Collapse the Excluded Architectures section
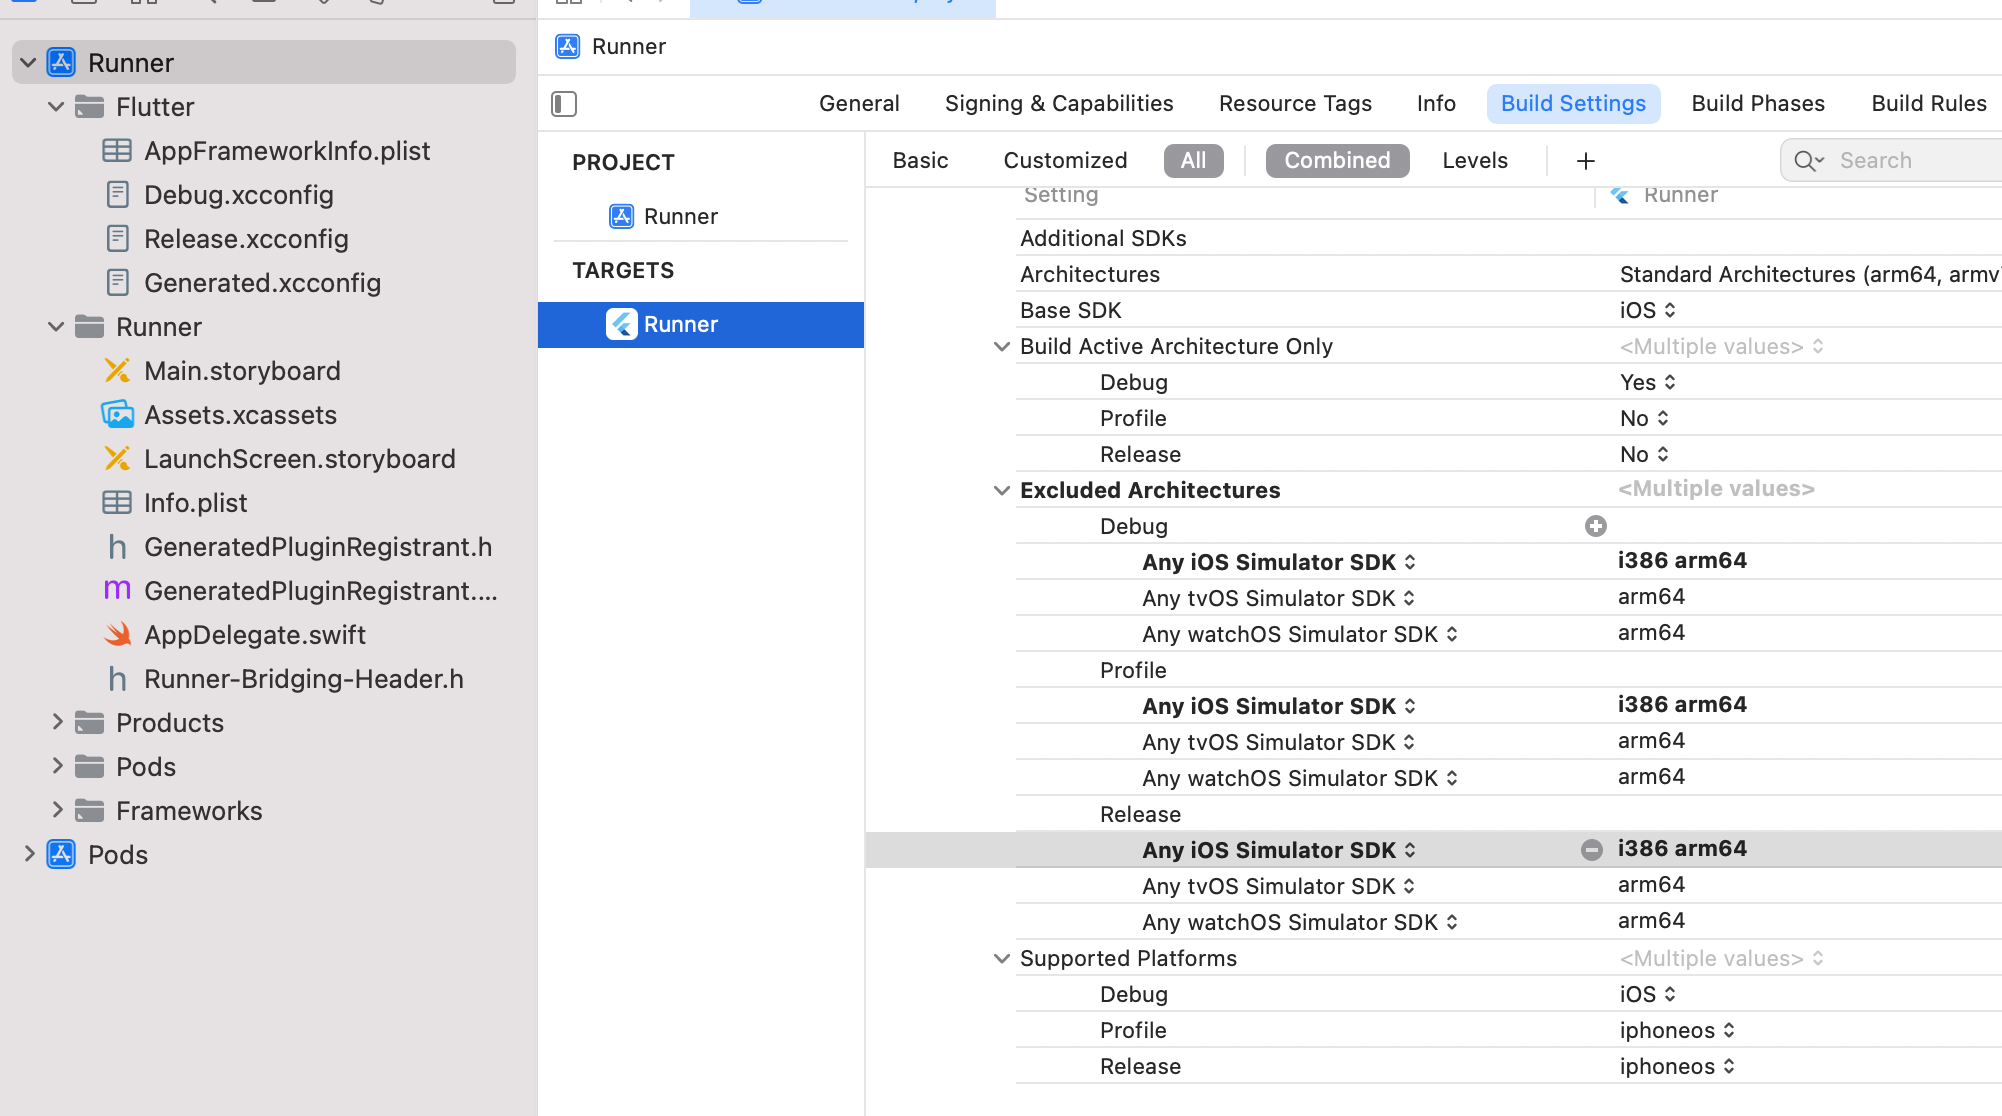 [1001, 490]
